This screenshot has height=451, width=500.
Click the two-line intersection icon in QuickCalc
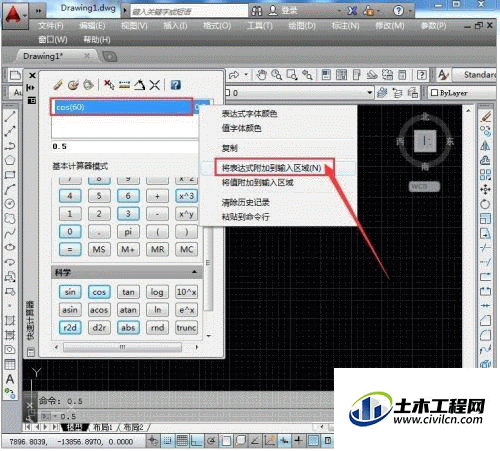[x=154, y=85]
